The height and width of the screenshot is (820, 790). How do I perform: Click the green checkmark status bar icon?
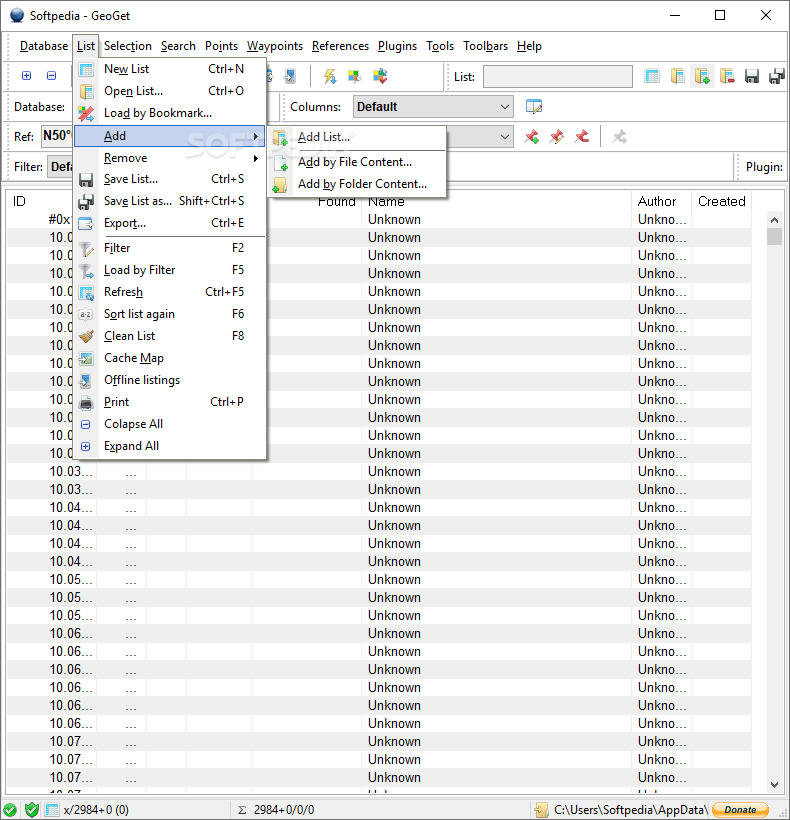(x=10, y=810)
